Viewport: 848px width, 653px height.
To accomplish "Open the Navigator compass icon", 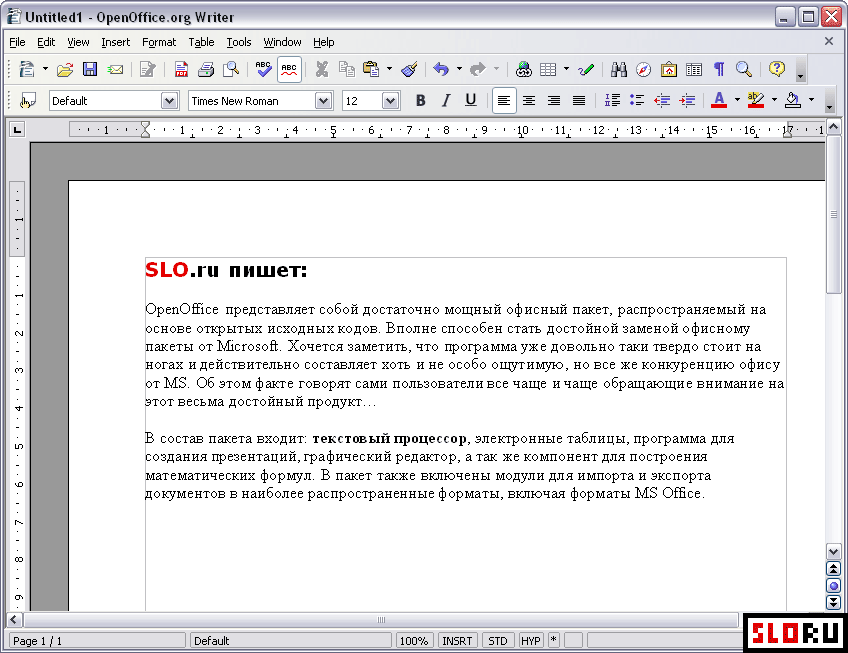I will tap(643, 69).
